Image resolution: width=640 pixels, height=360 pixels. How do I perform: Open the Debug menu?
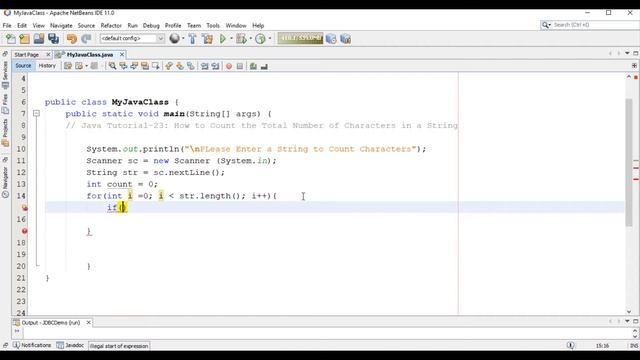coord(151,25)
